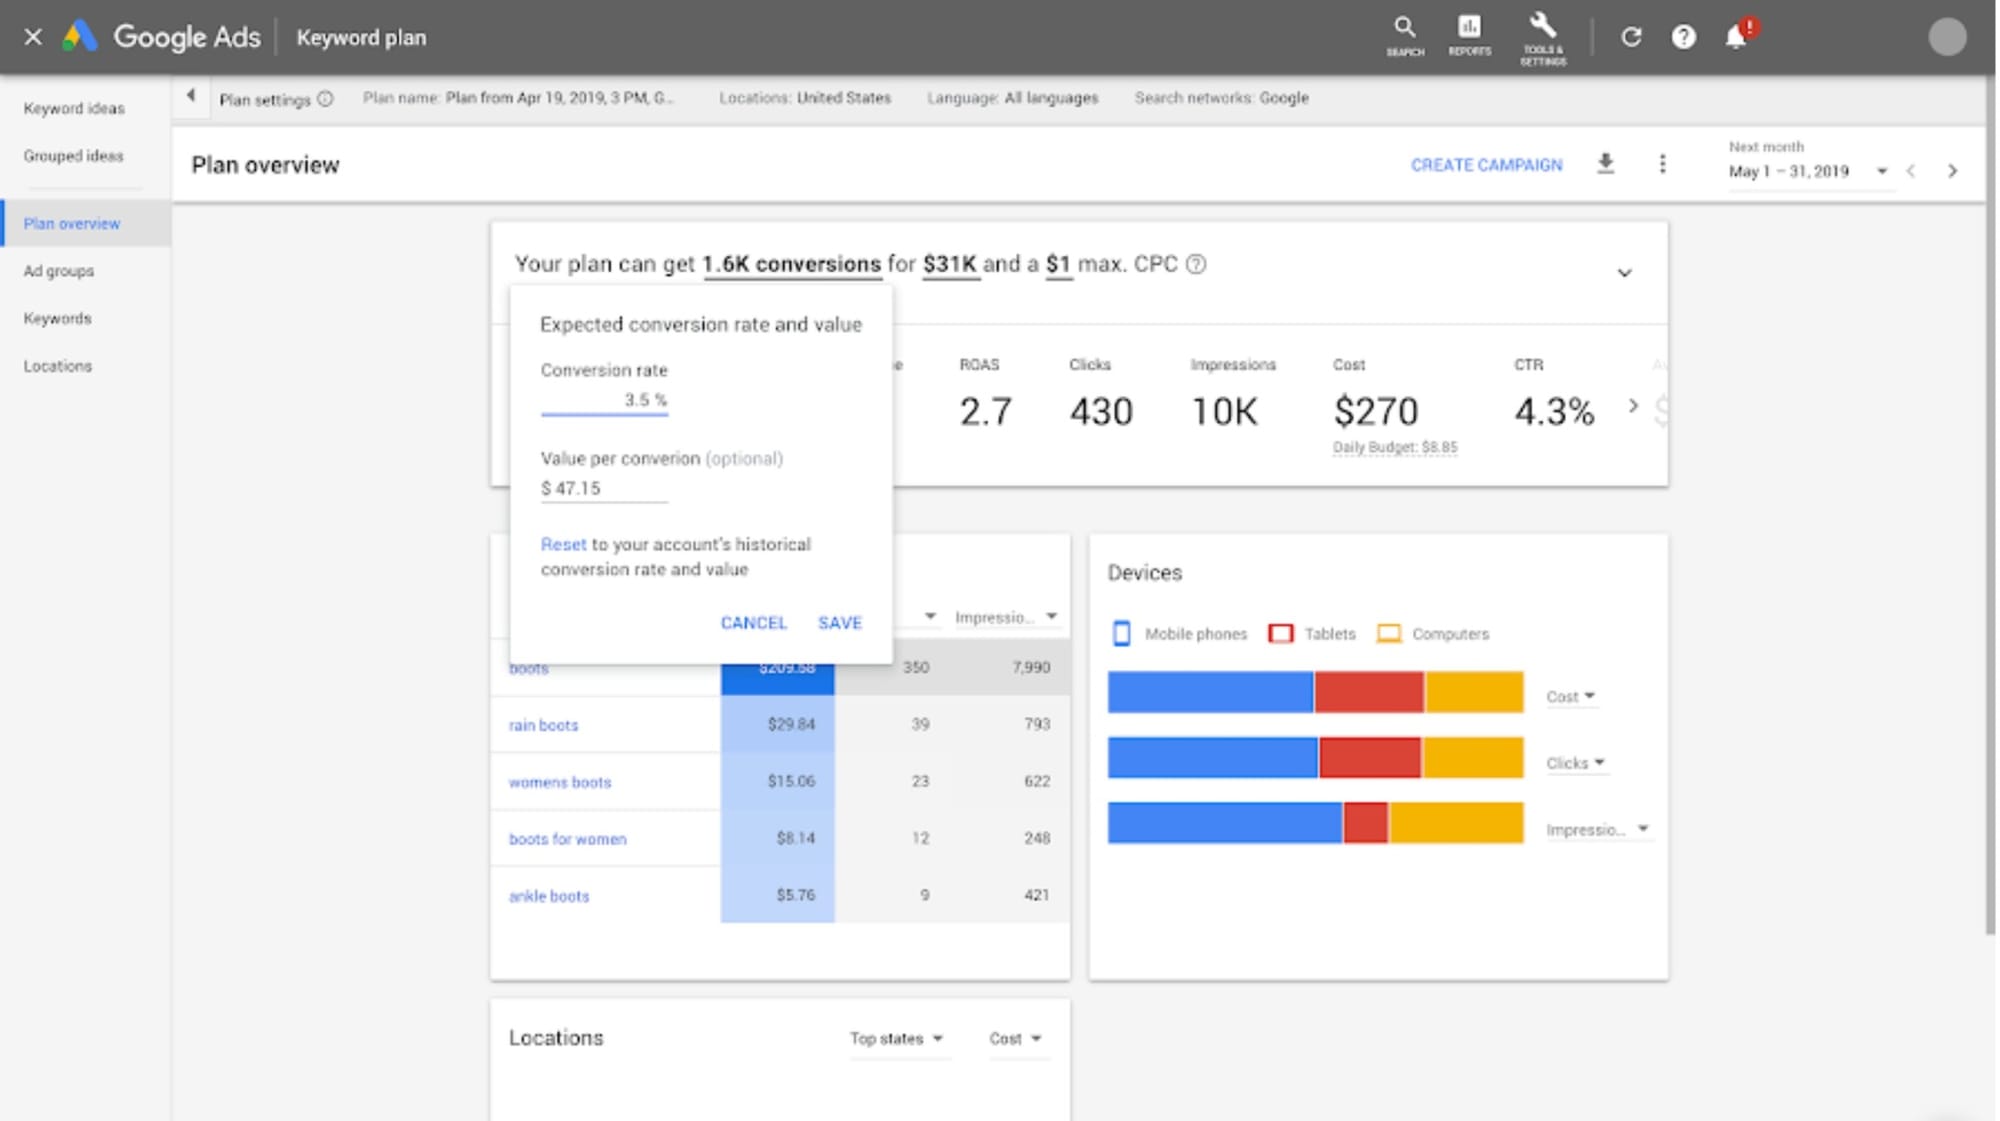Click the CANCEL button in dialog
This screenshot has width=2000, height=1121.
753,622
